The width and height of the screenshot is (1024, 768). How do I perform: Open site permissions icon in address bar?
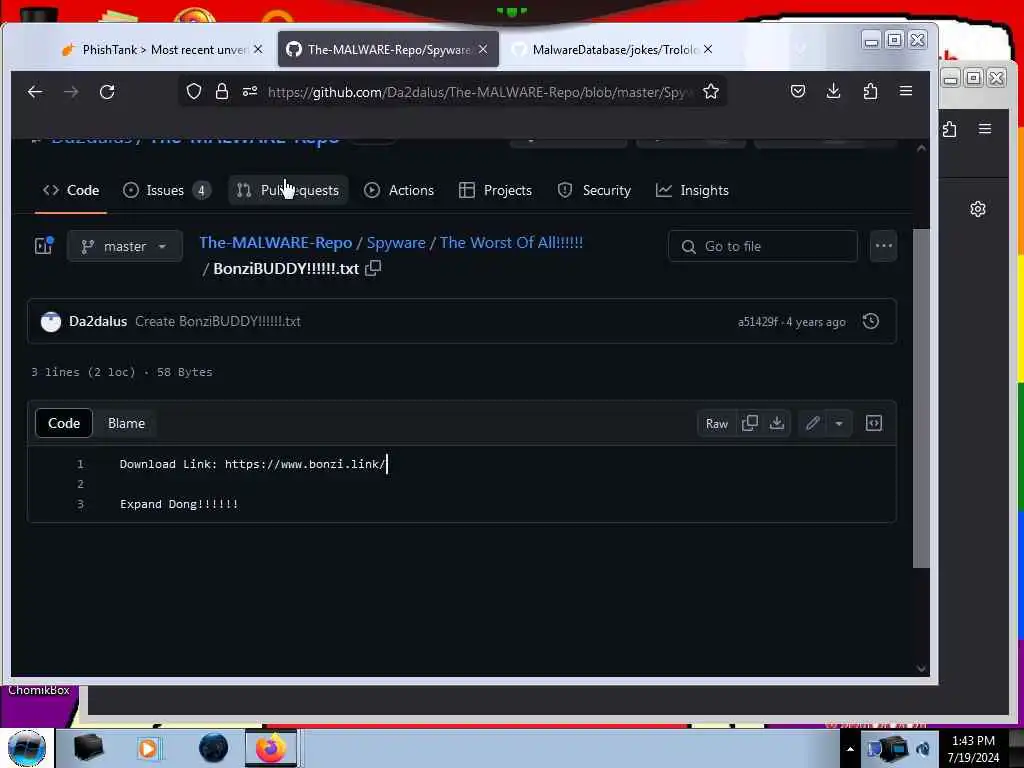(x=250, y=91)
